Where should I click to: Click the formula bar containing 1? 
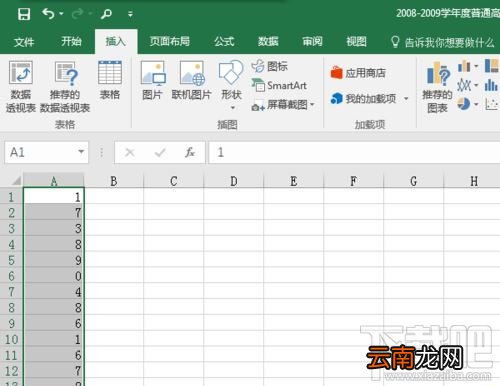click(x=354, y=153)
